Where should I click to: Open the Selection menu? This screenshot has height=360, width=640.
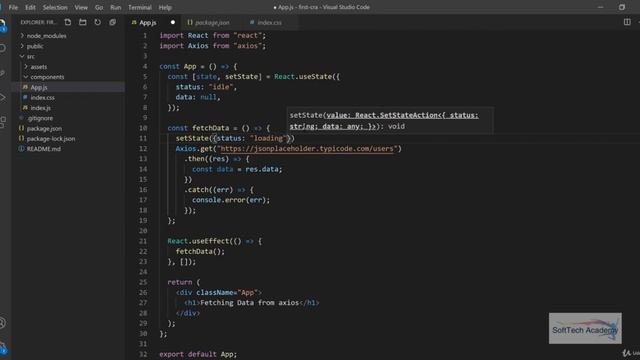click(x=55, y=7)
